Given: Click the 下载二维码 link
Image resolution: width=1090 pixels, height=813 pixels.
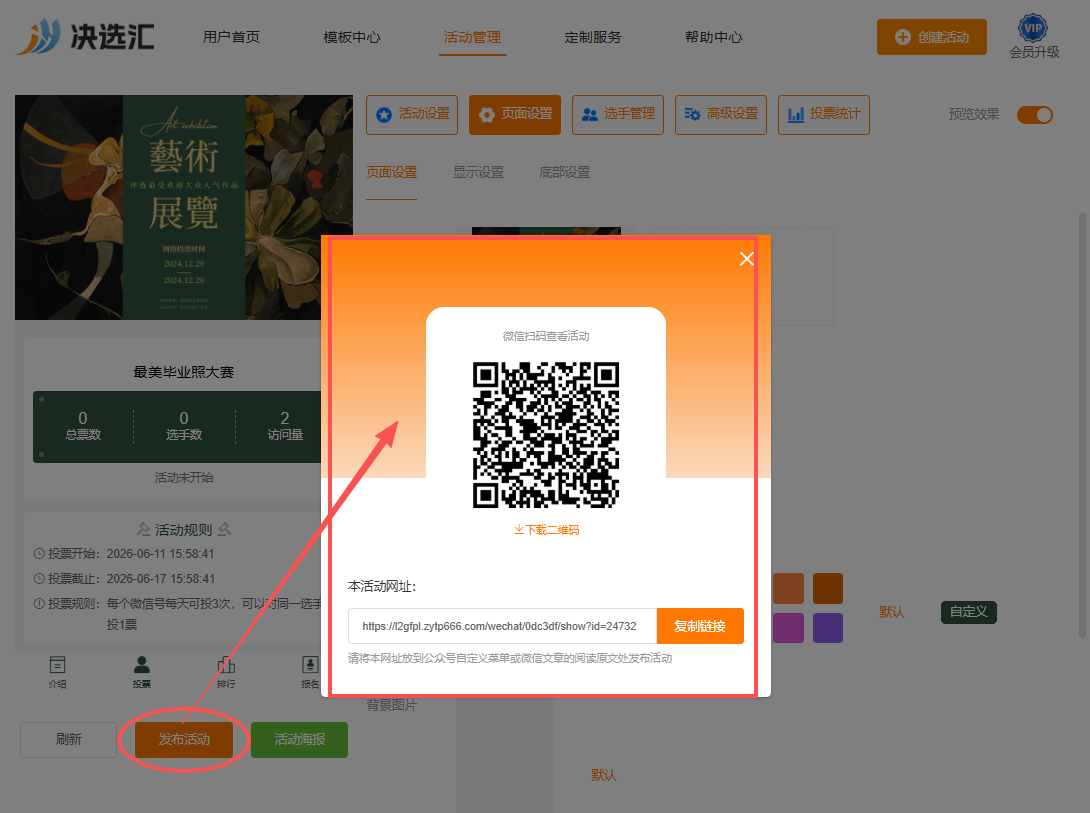Looking at the screenshot, I should pyautogui.click(x=546, y=529).
